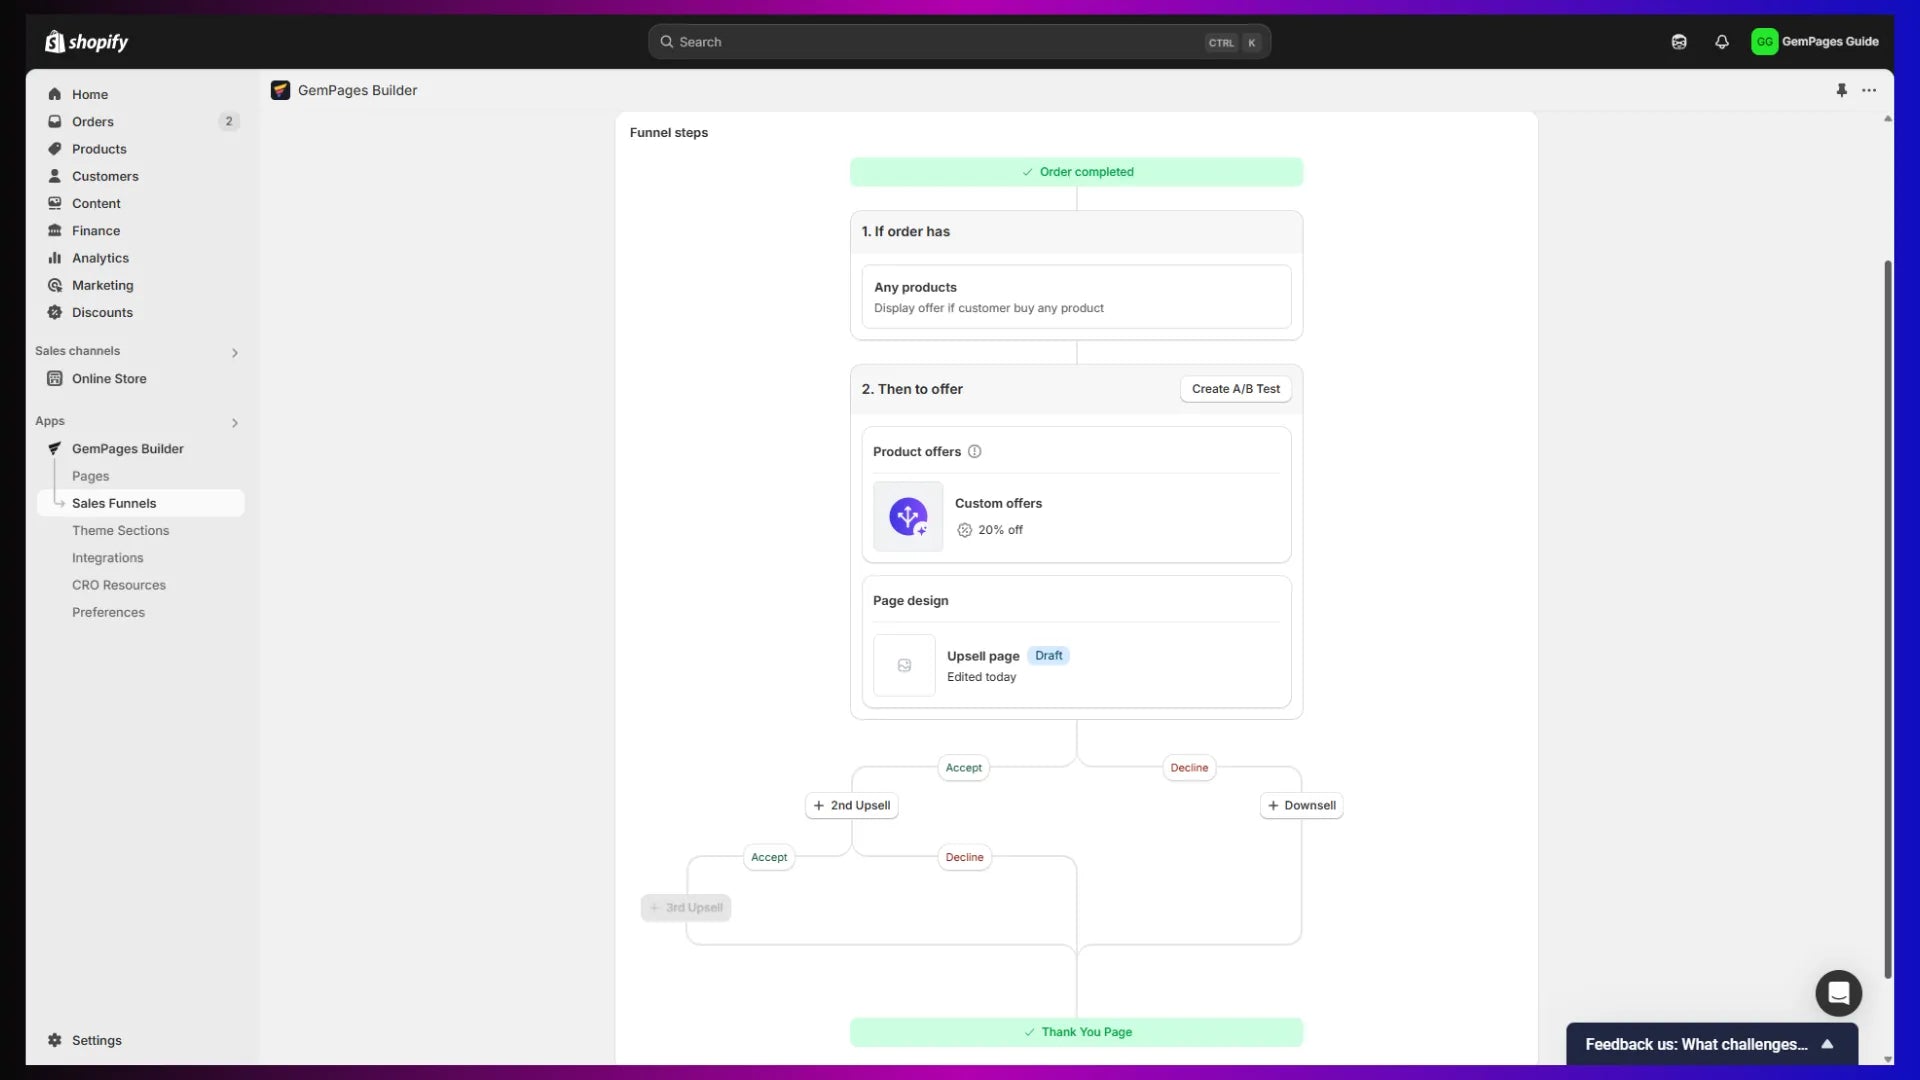1920x1080 pixels.
Task: Pin the GemPages Builder app
Action: click(1841, 90)
